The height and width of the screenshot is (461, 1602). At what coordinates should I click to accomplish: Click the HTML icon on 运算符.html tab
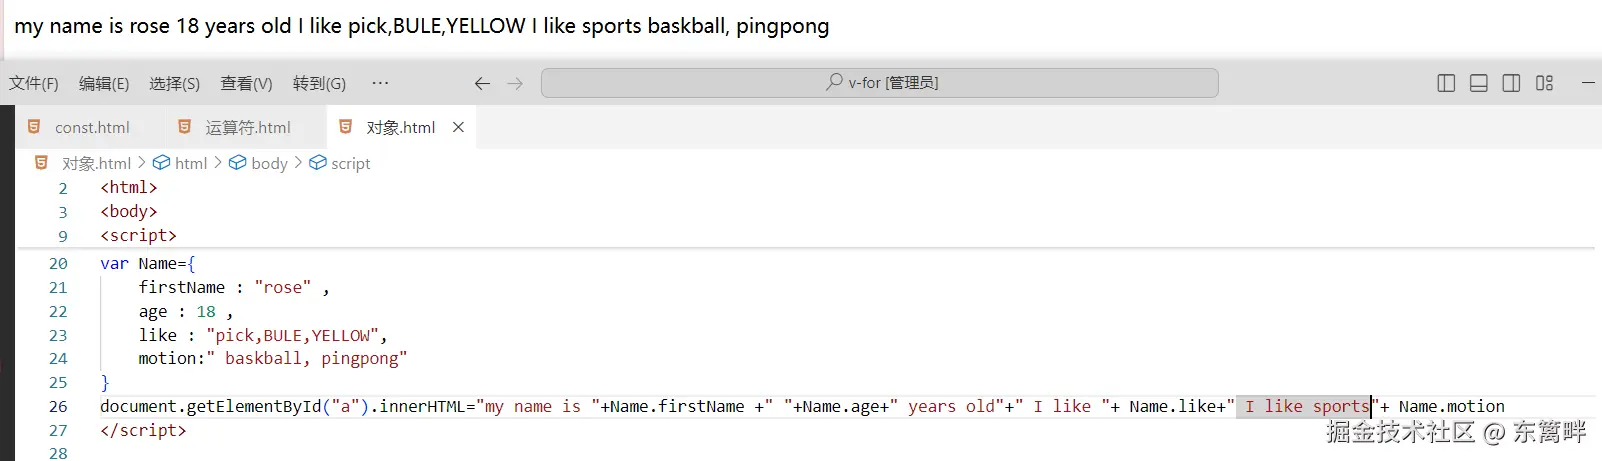click(184, 127)
